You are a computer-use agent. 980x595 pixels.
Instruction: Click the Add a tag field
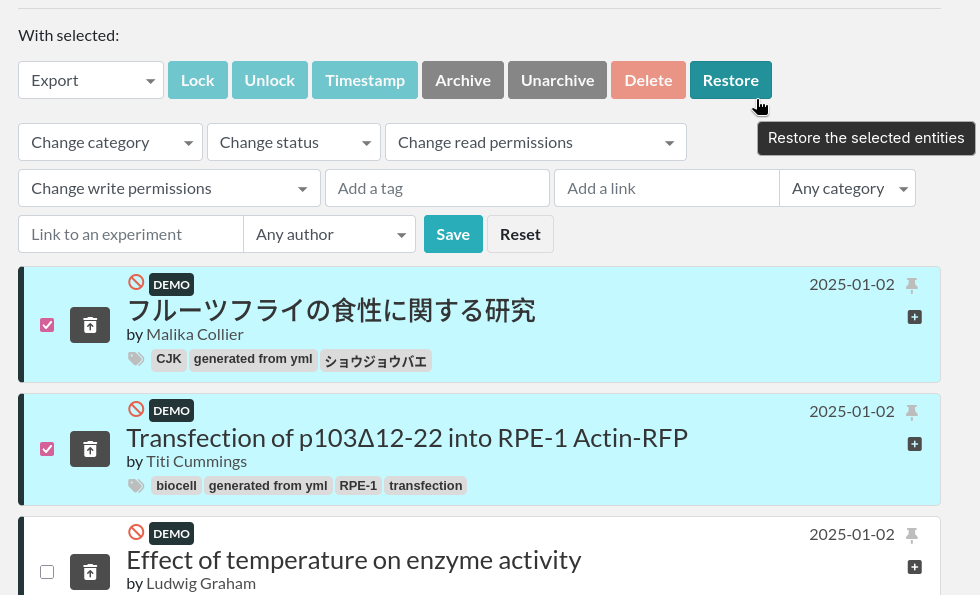point(437,188)
